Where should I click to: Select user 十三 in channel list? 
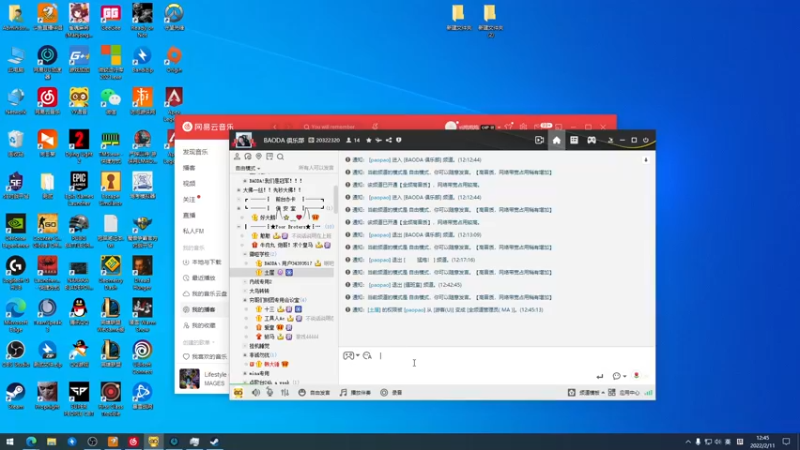[269, 309]
